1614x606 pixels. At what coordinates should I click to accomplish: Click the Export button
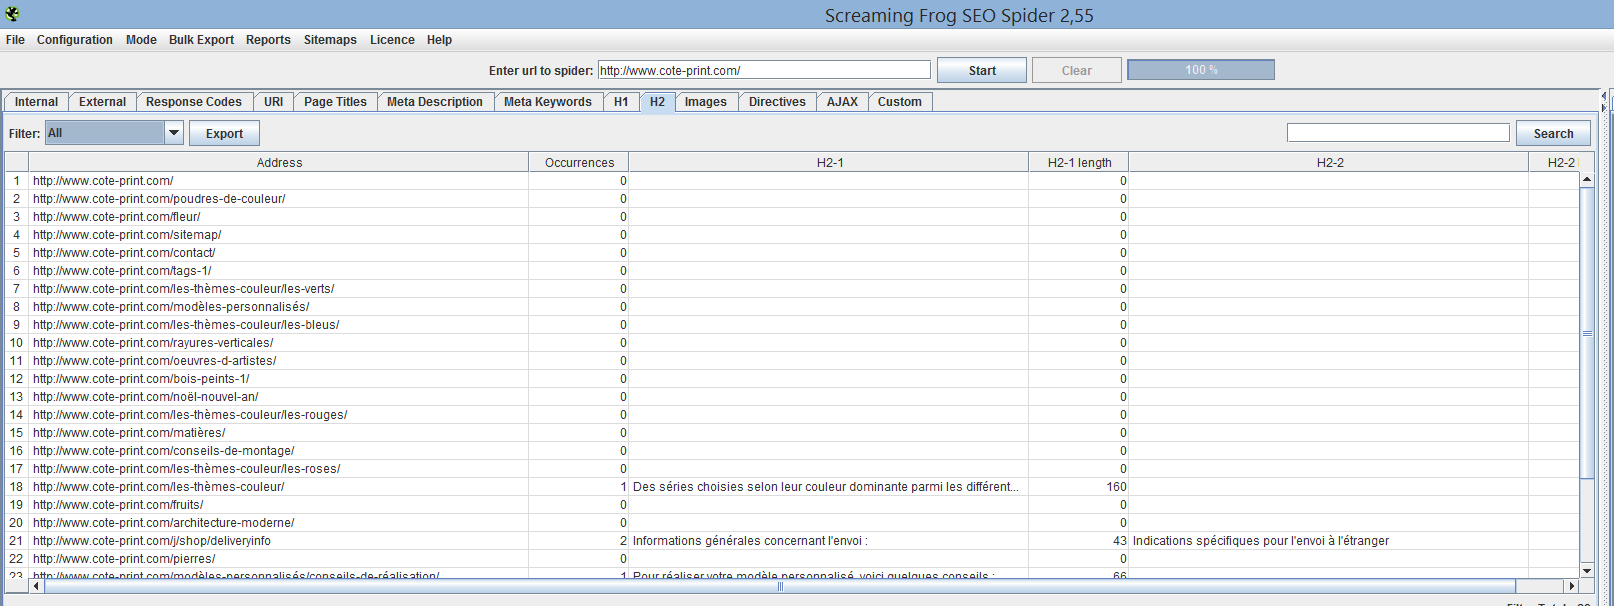(224, 134)
